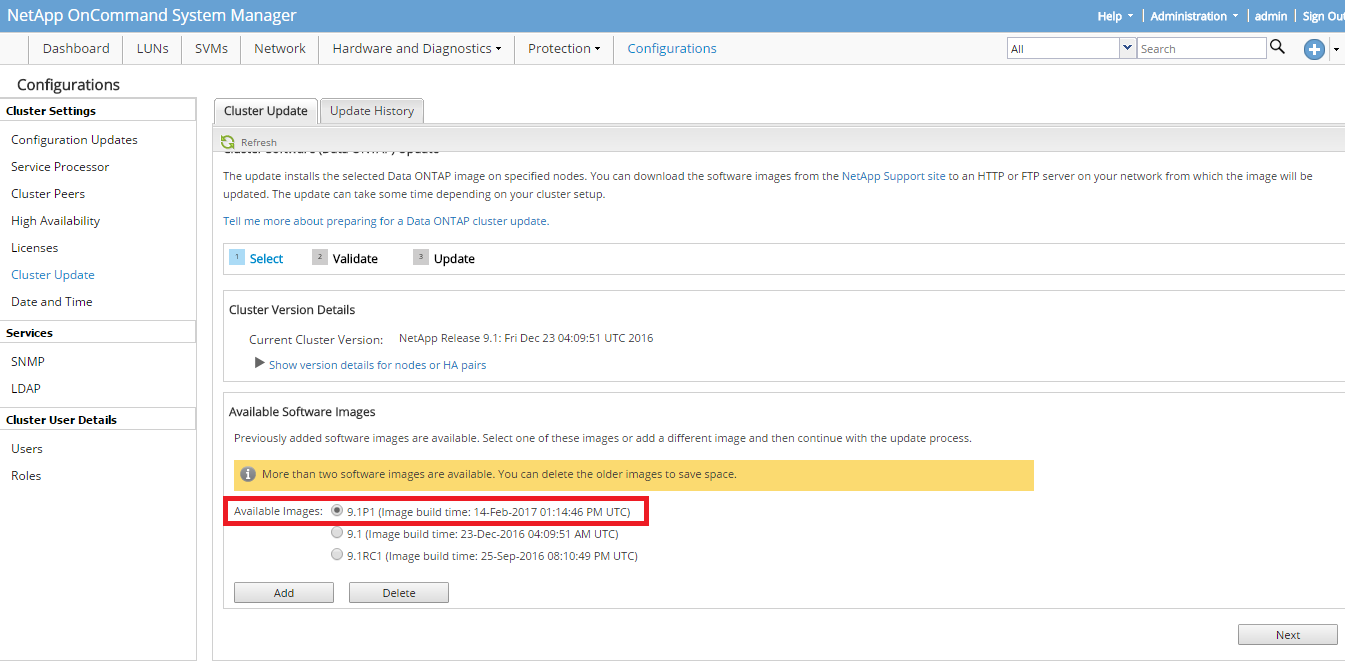Screen dimensions: 1345x661
Task: Select High Availability in sidebar
Action: pos(55,221)
